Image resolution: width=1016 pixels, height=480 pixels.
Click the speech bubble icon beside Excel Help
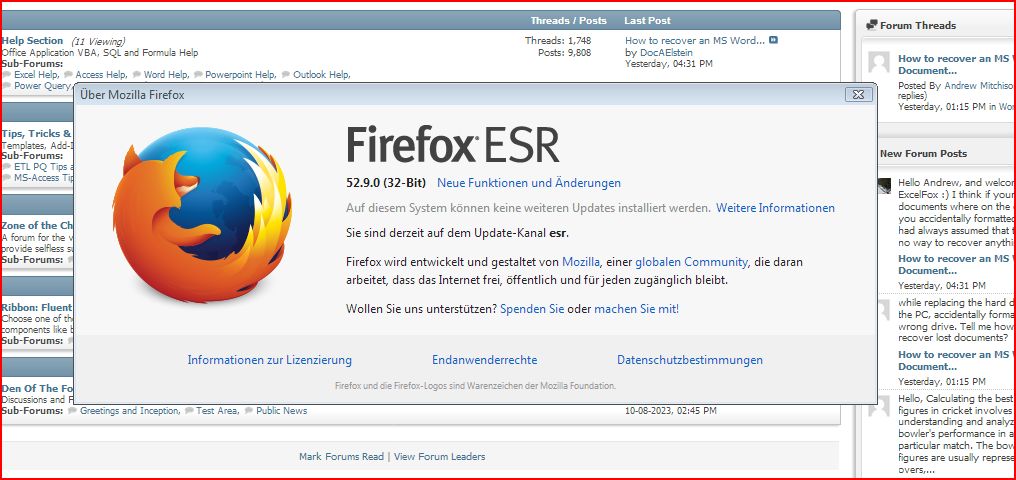[6, 74]
